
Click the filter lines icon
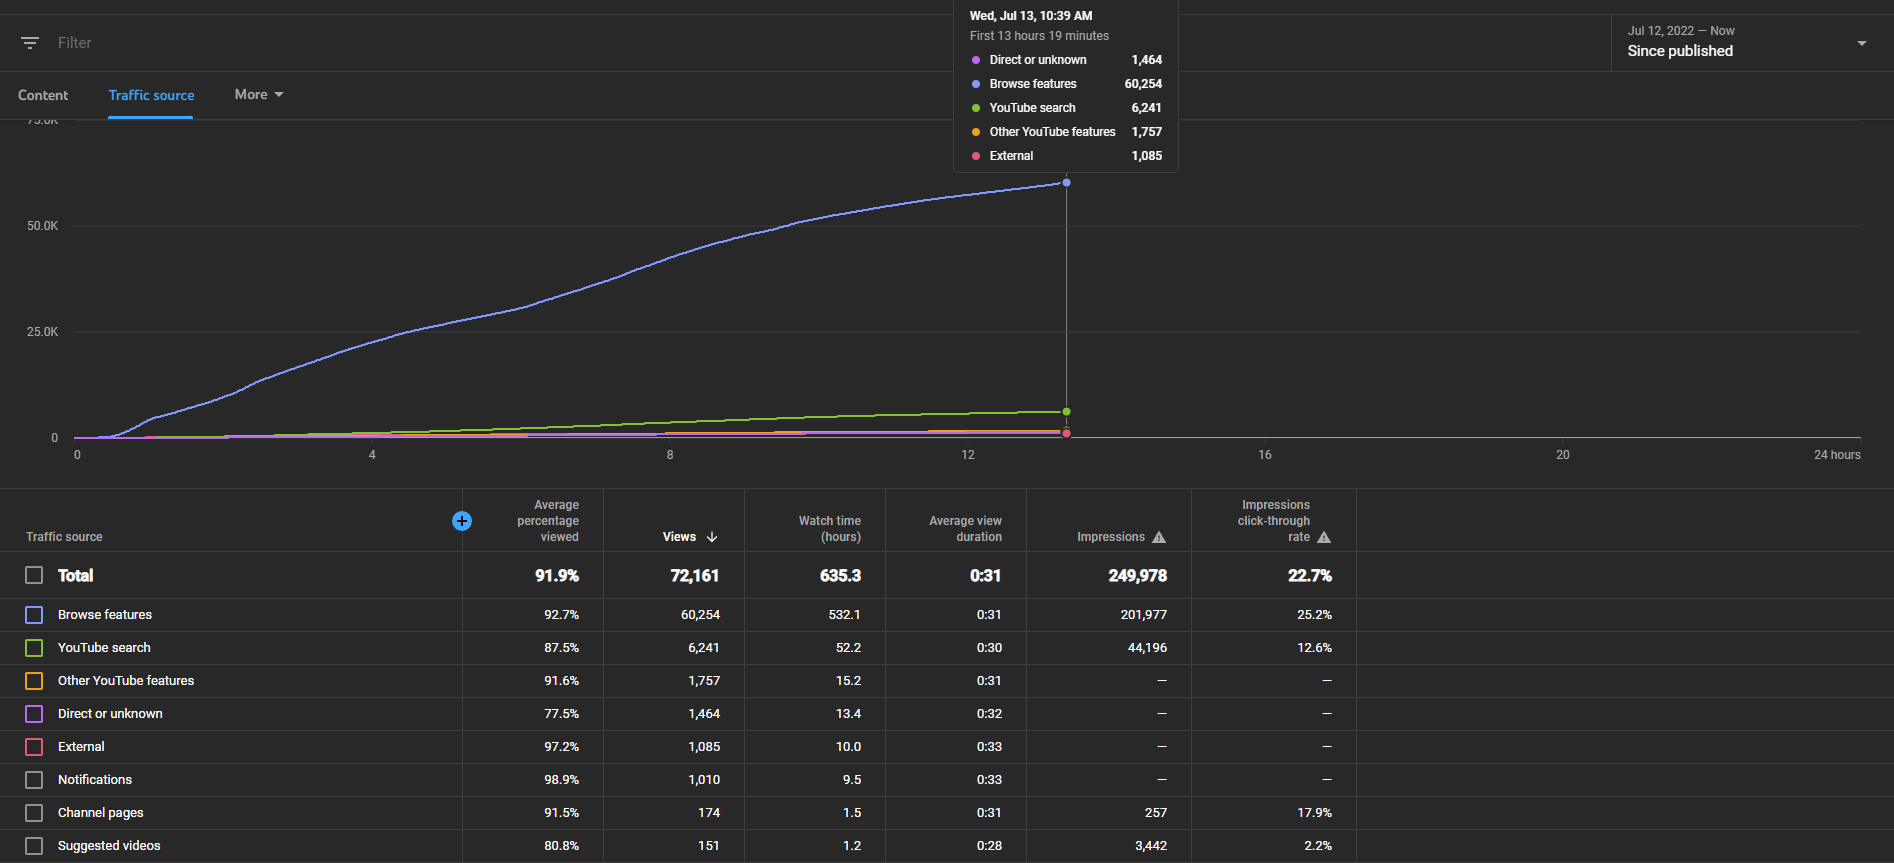click(x=30, y=43)
